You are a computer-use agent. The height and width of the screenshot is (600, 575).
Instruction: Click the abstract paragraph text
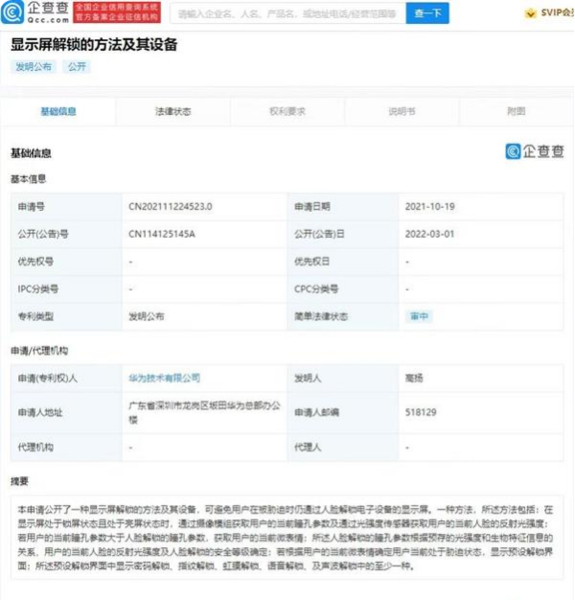(285, 538)
